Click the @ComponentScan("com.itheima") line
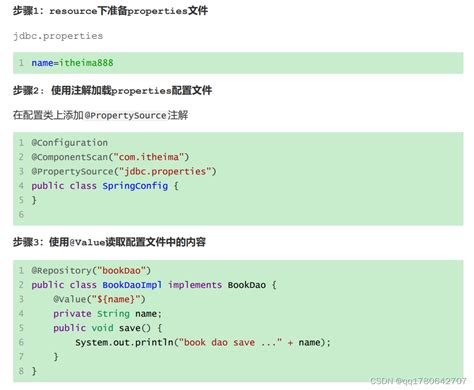Screen dimensions: 474x390 [110, 157]
